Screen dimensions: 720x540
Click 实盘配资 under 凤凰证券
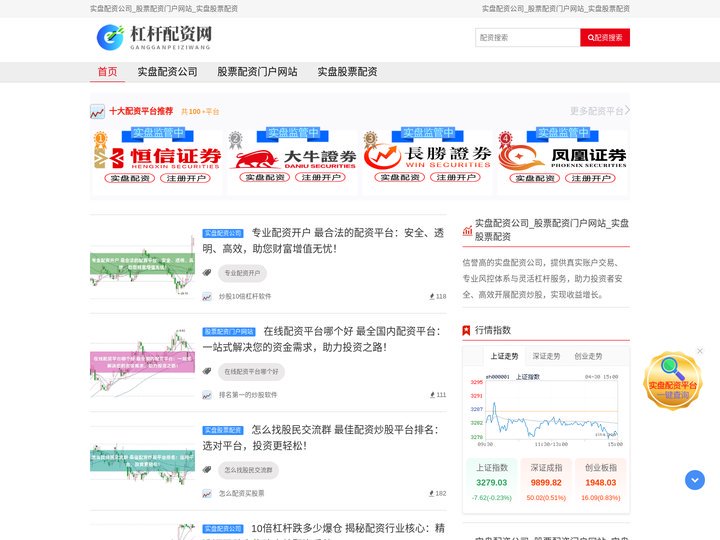coord(535,178)
